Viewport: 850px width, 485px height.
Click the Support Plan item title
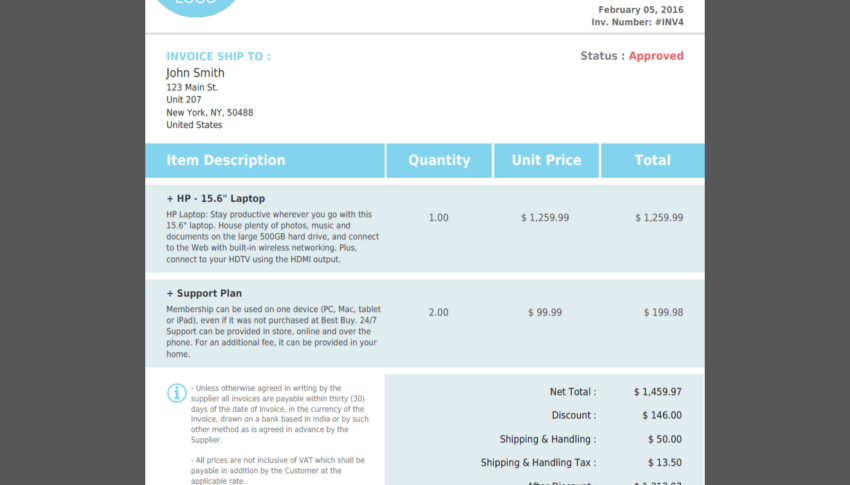coord(204,294)
